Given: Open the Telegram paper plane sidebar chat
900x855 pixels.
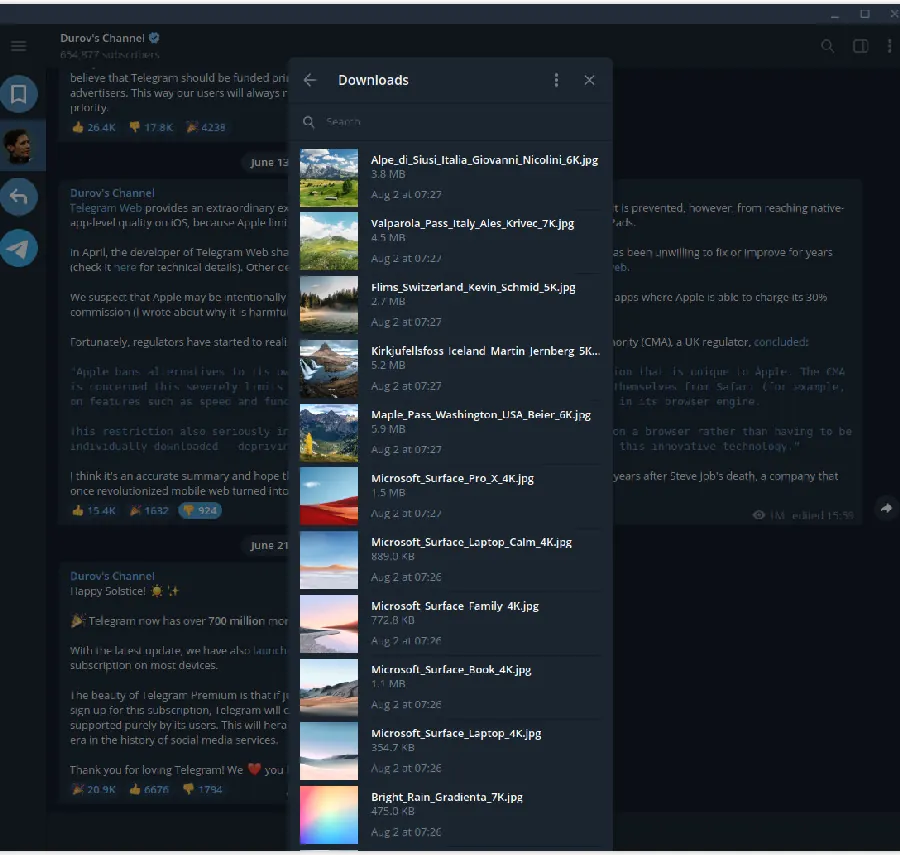Looking at the screenshot, I should (19, 248).
